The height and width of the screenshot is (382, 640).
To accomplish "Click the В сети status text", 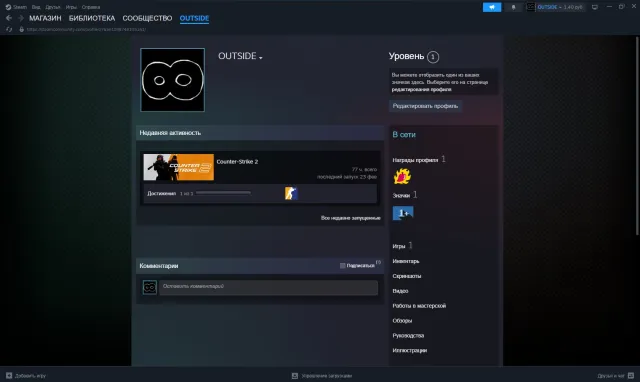I will pos(404,135).
